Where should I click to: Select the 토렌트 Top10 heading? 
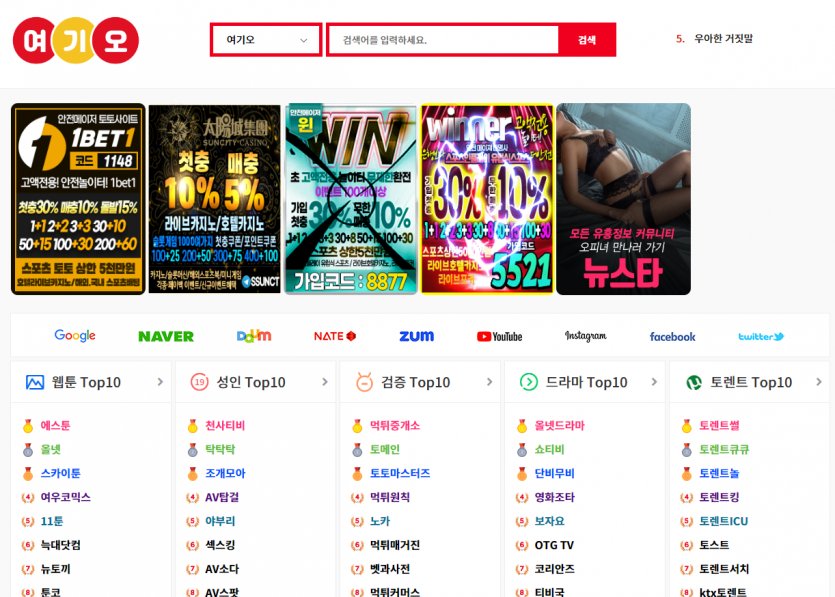[751, 382]
